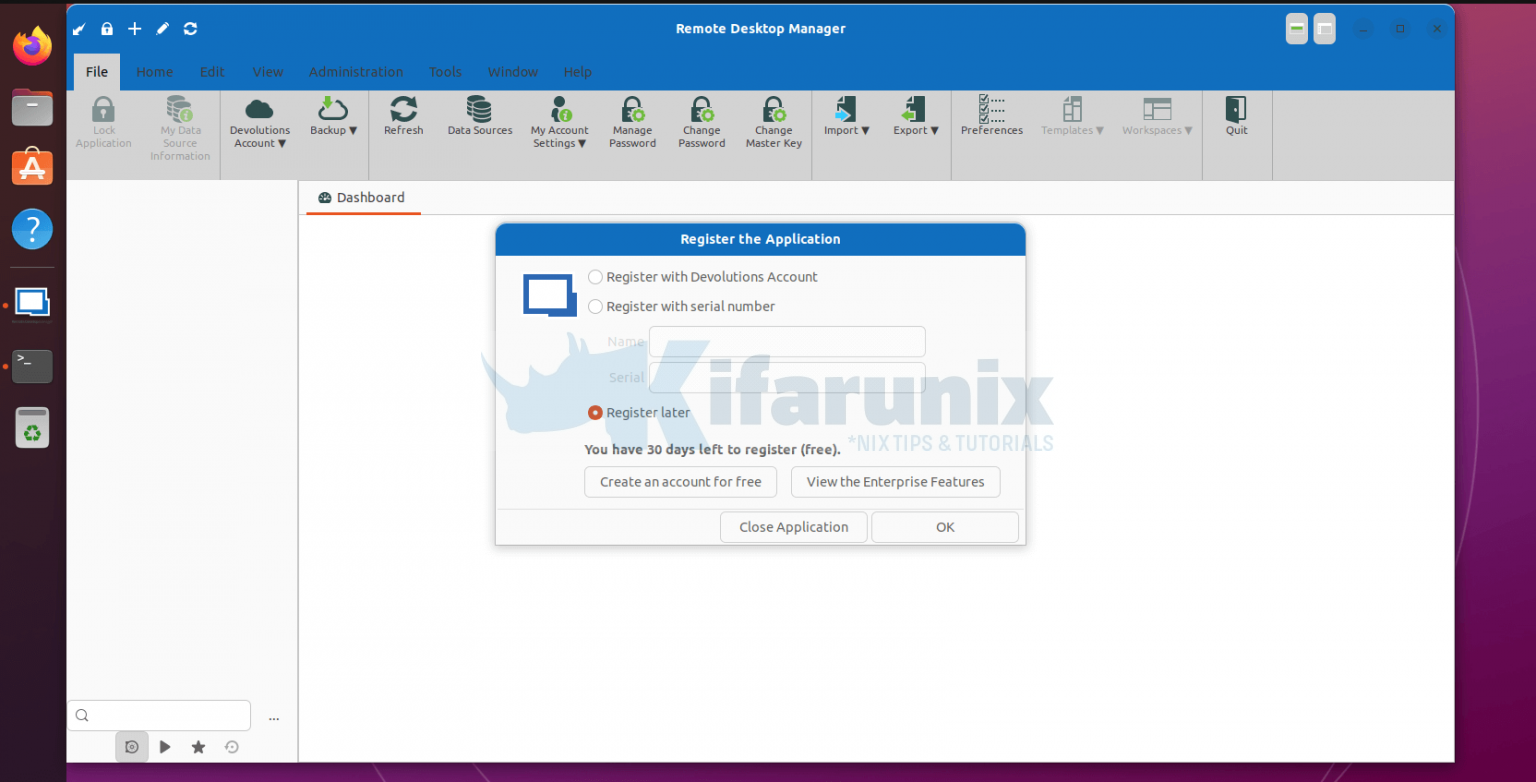Open Trash from the dock
Screen dimensions: 1536x782
[x=32, y=428]
